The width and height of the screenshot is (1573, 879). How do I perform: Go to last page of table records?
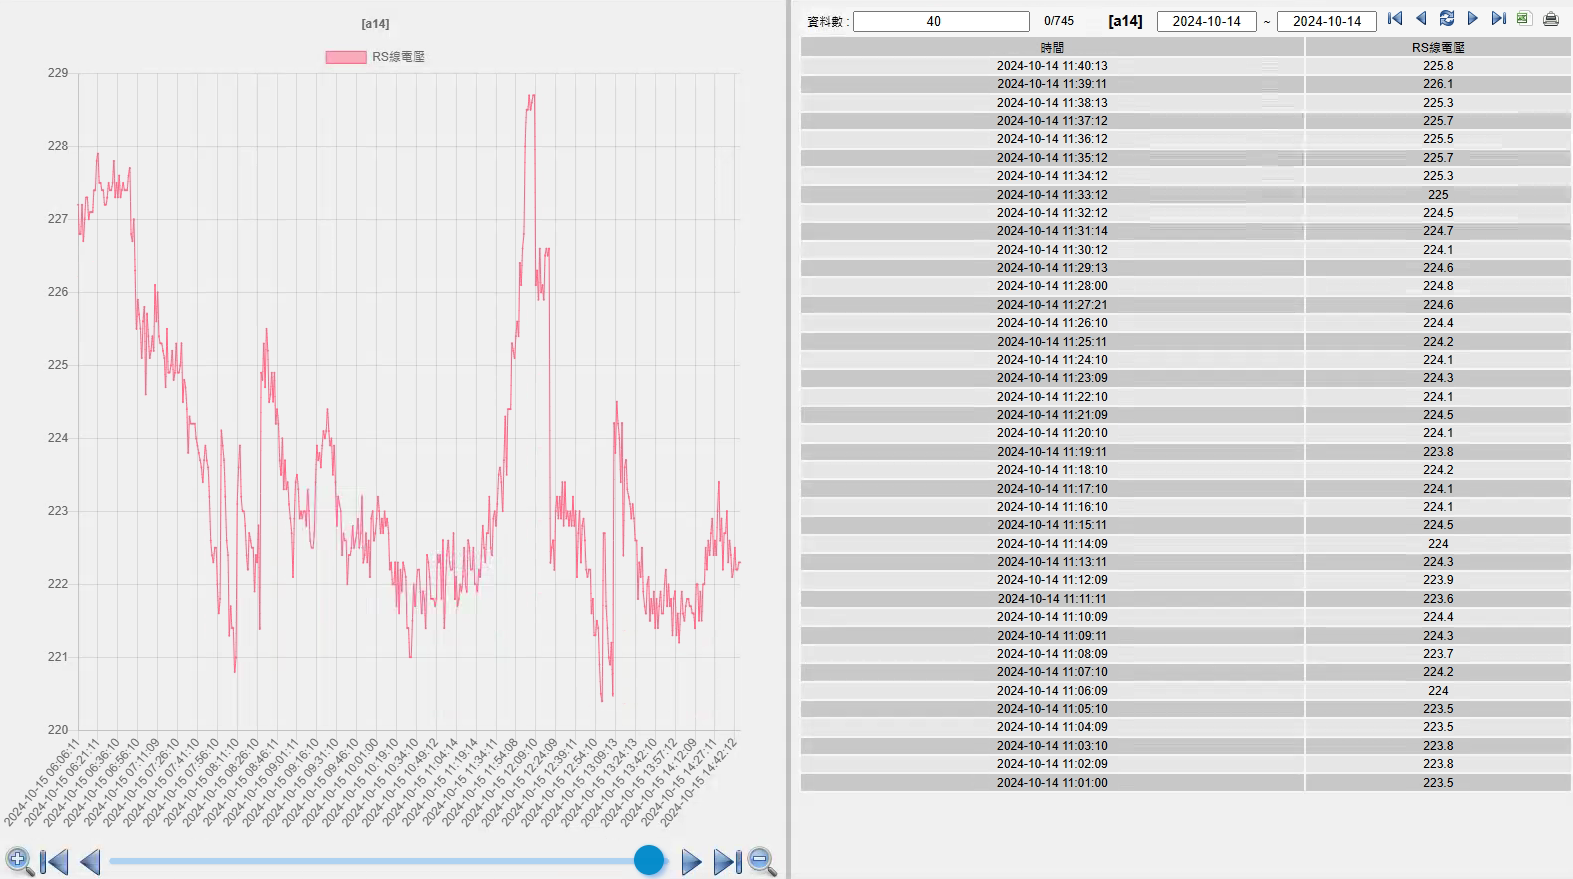tap(1498, 19)
